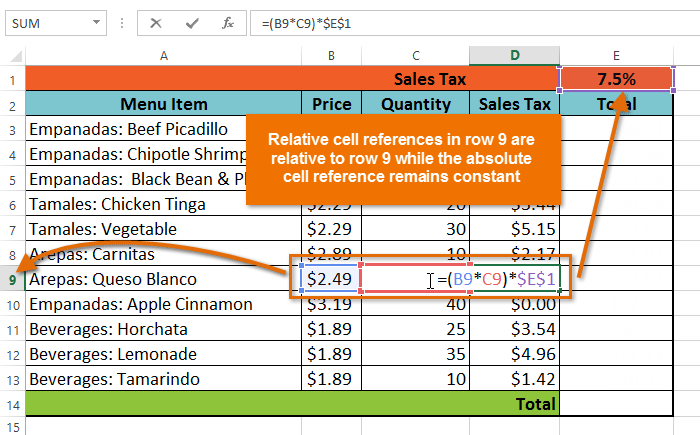Click the $2.49 price cell

pos(331,279)
